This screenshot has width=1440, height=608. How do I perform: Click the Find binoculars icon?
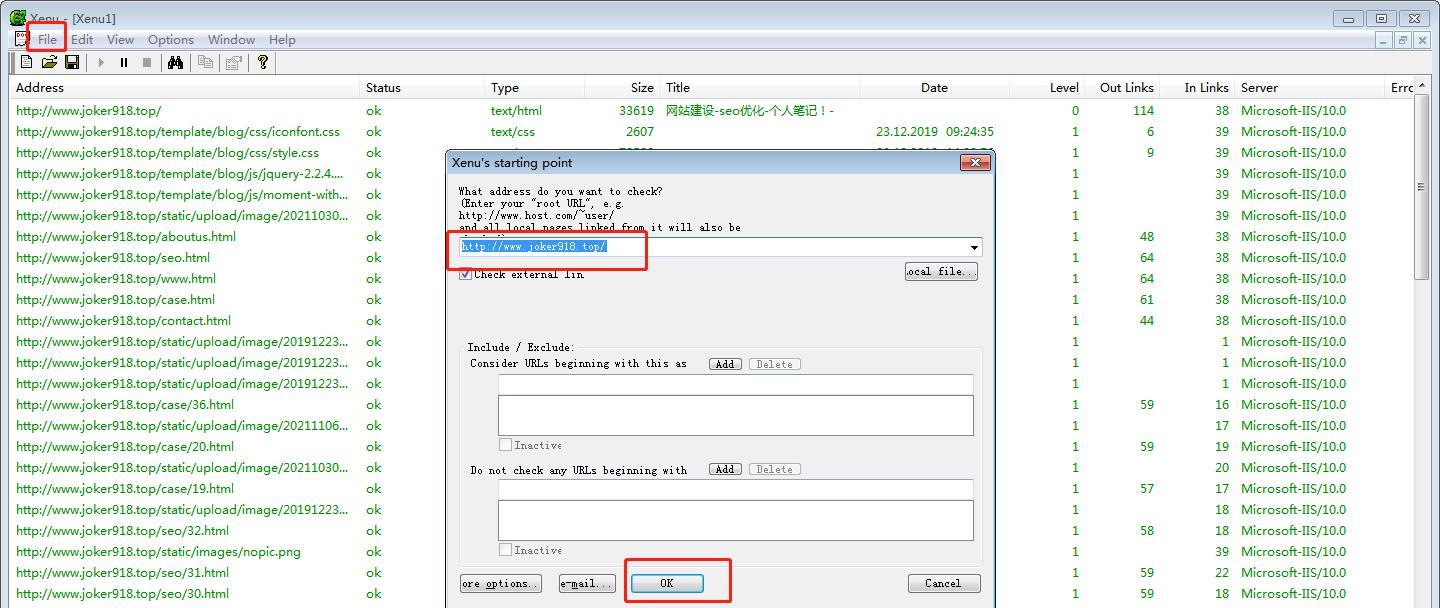coord(175,62)
